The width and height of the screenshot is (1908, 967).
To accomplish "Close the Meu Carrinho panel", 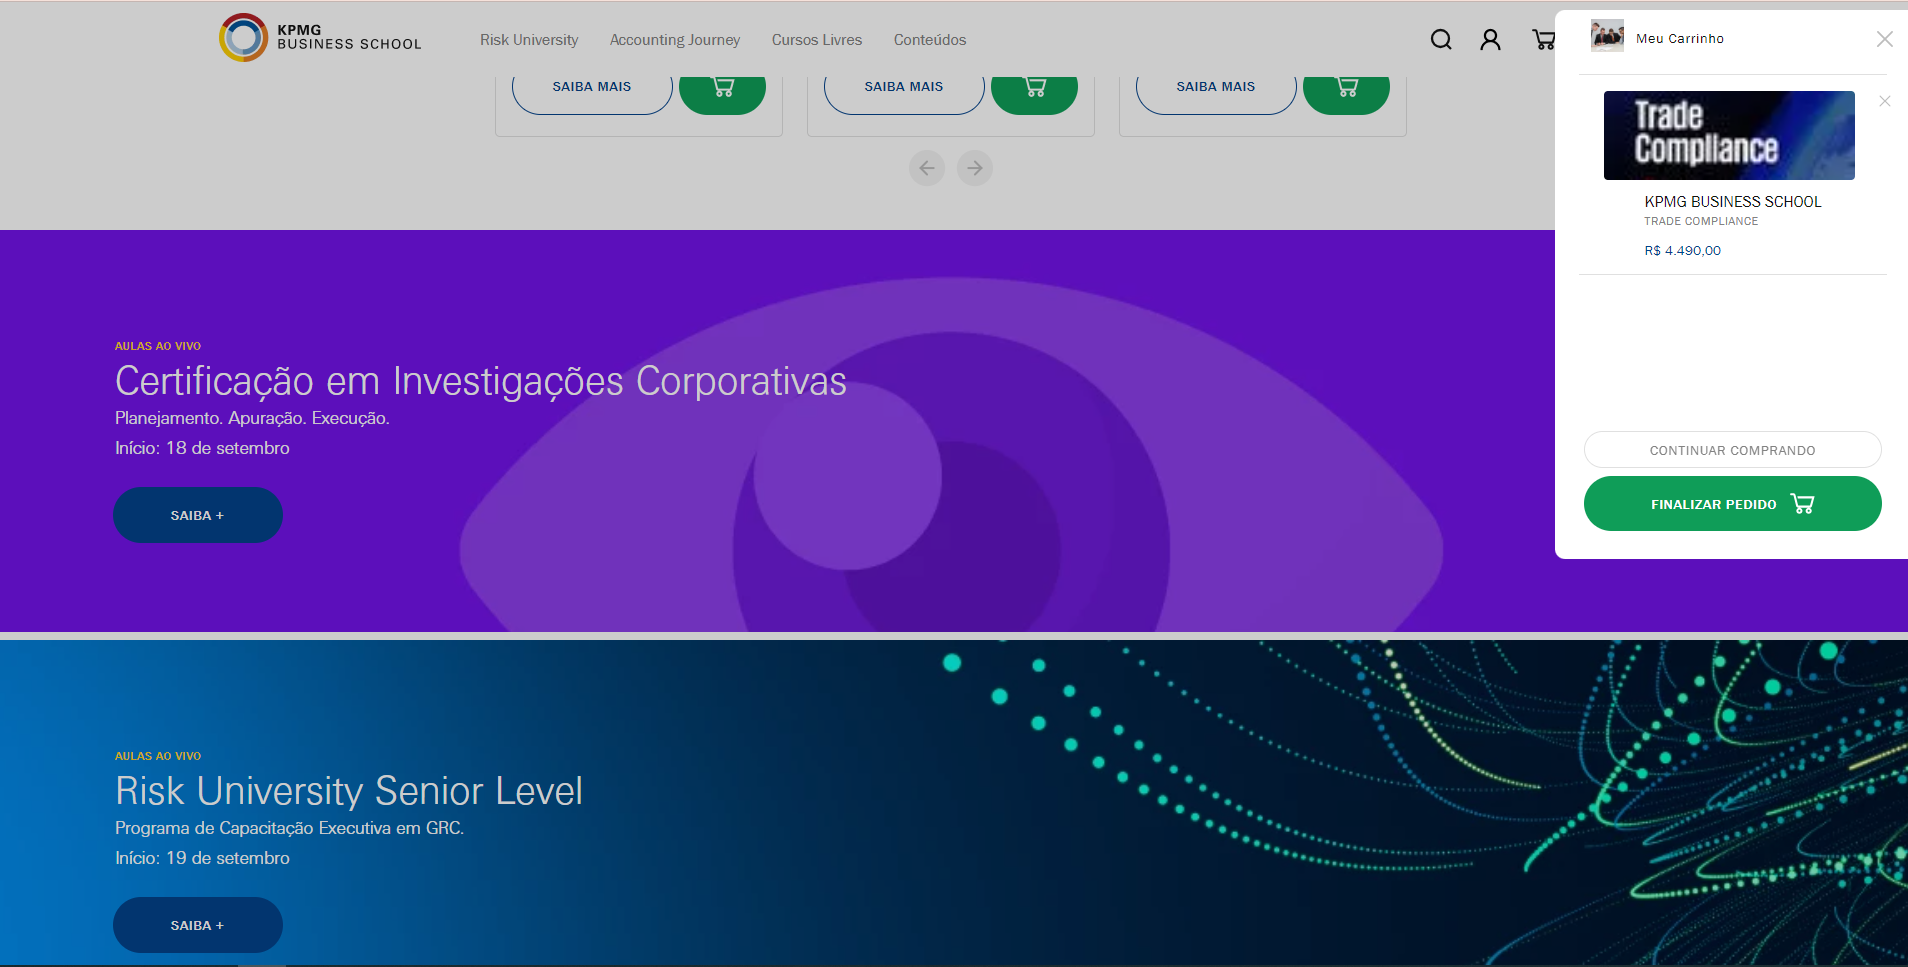I will click(x=1884, y=39).
